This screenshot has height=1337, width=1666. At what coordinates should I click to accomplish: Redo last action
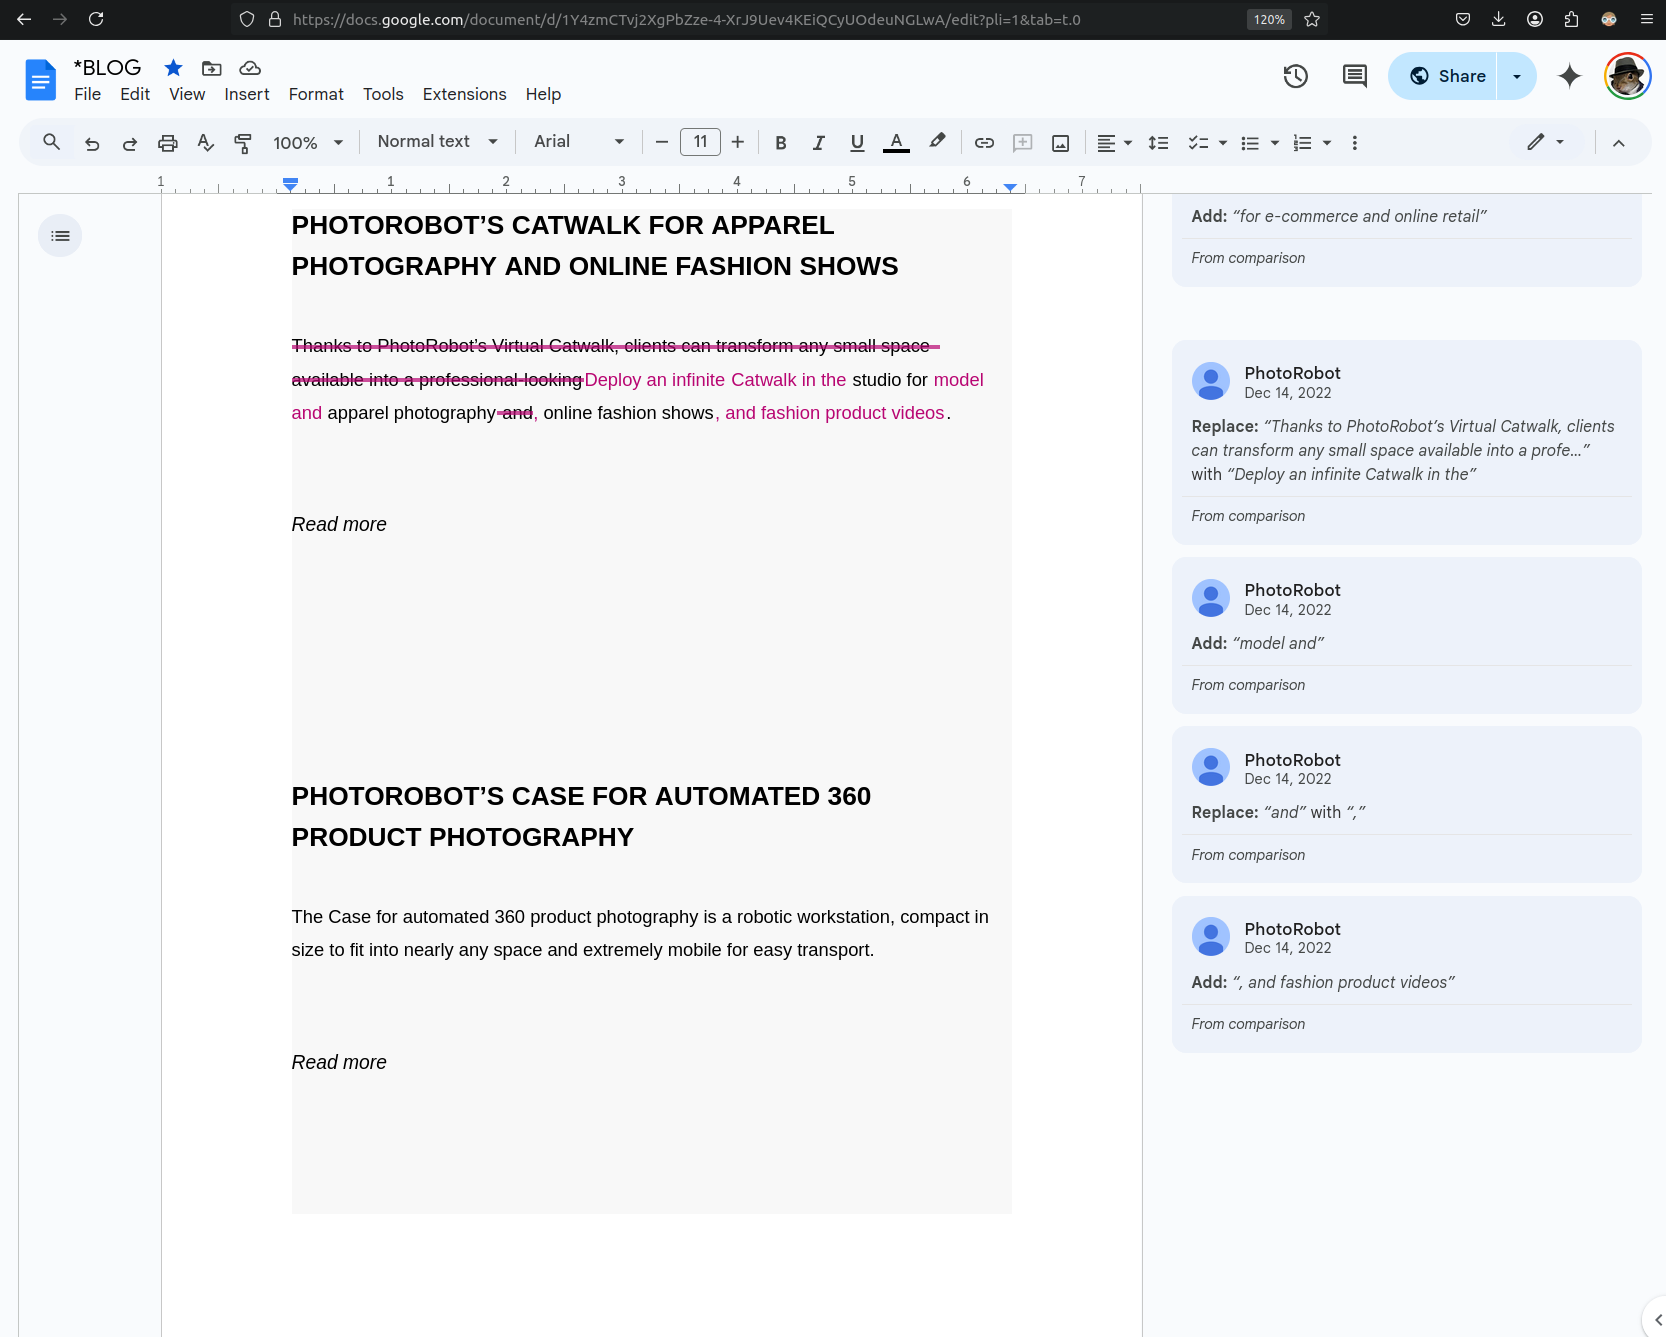(x=130, y=143)
